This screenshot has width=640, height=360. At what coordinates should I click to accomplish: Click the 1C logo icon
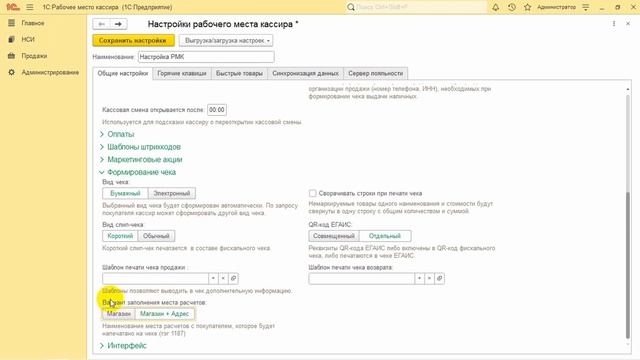pos(13,7)
